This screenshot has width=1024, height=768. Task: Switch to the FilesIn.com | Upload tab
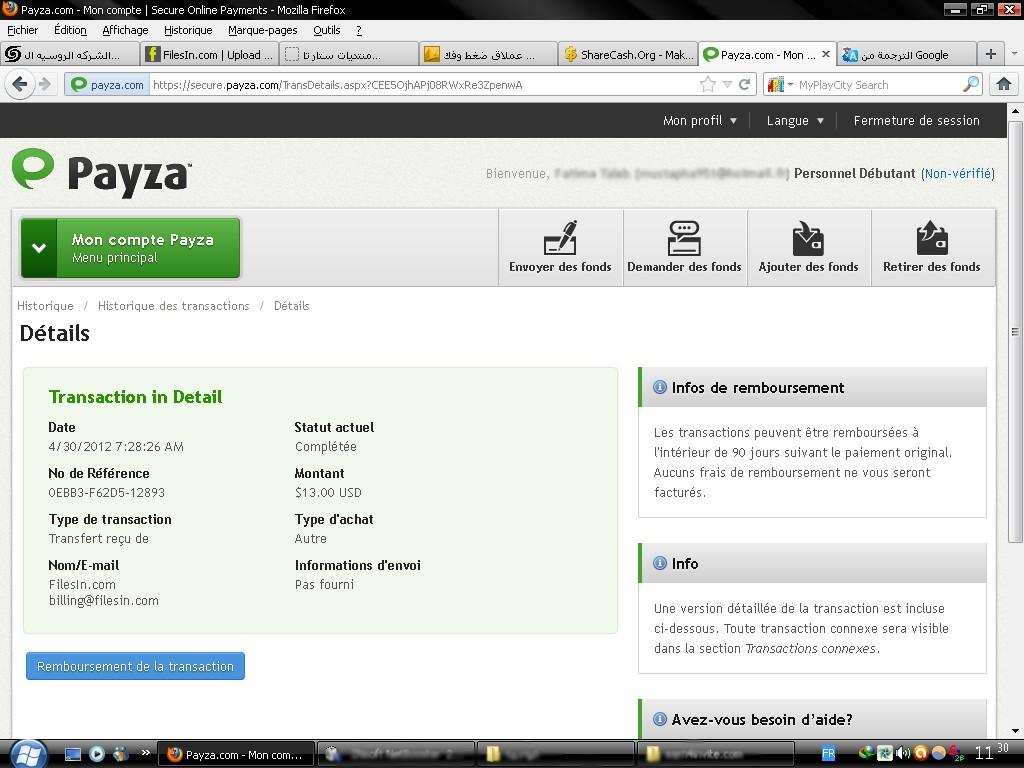(210, 54)
